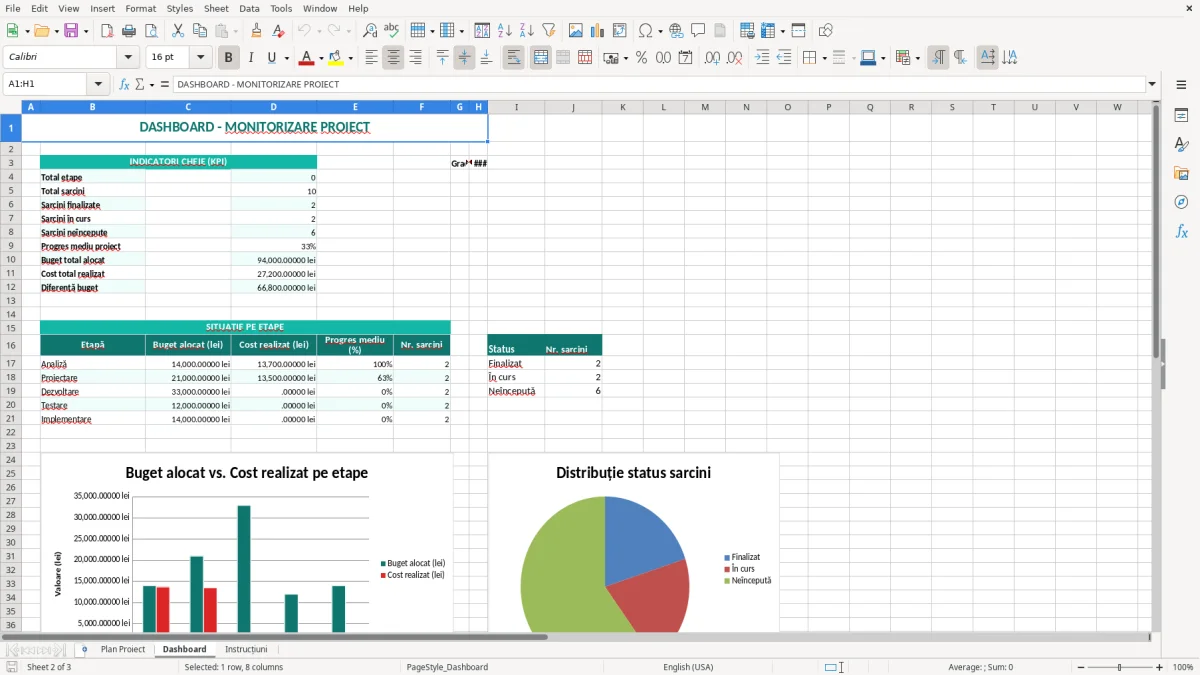The image size is (1200, 675).
Task: Click PageStyle_Dashboard in status bar
Action: [x=447, y=667]
